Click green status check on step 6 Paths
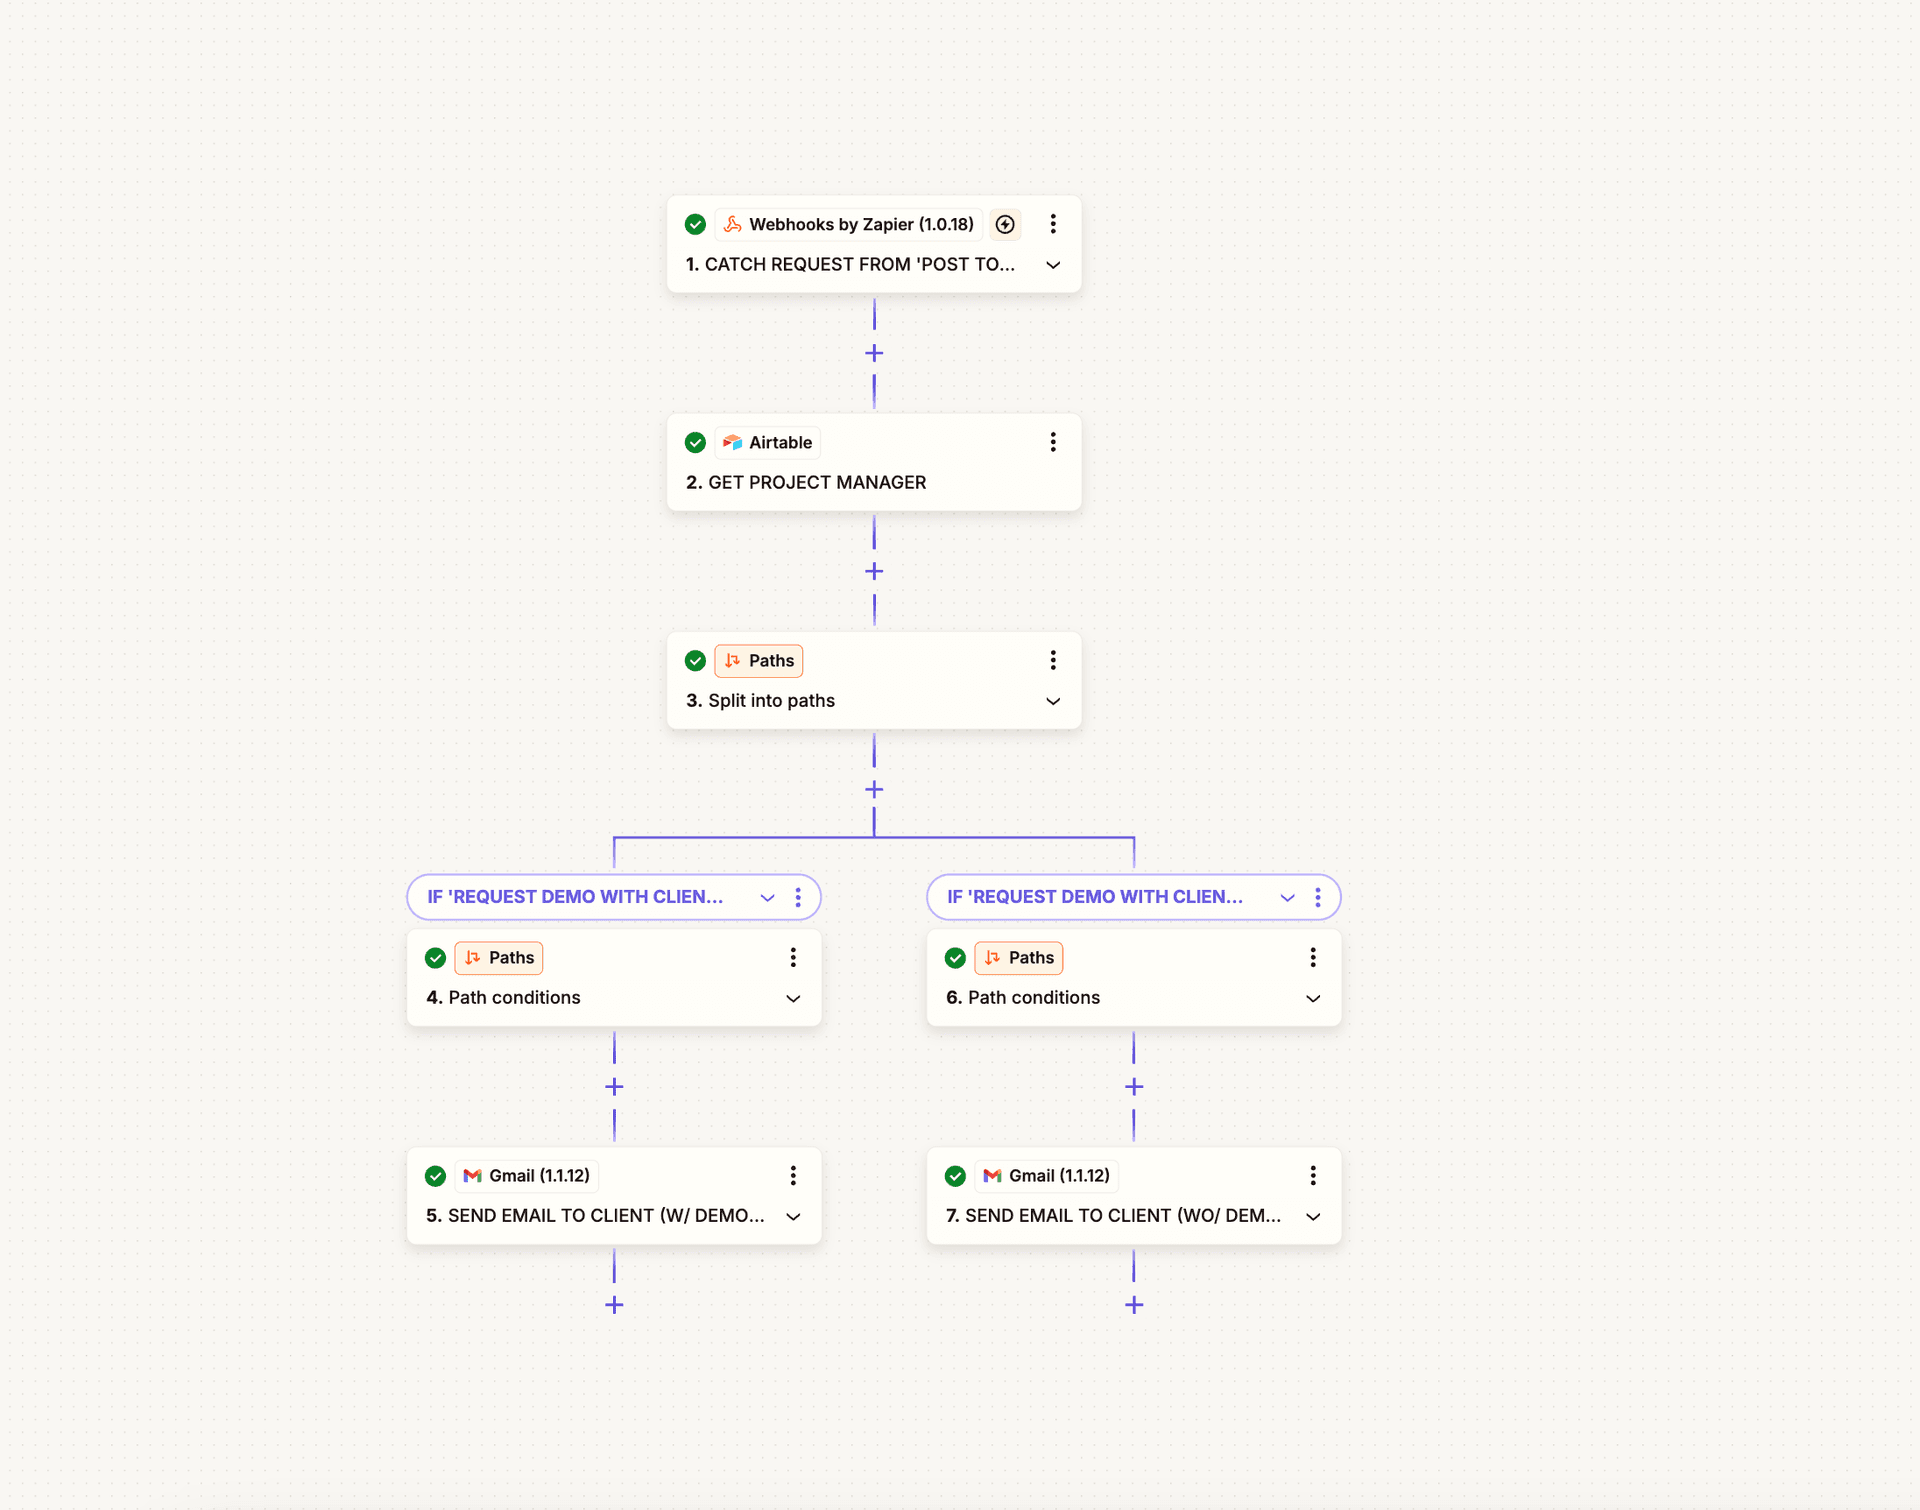1920x1510 pixels. (955, 957)
